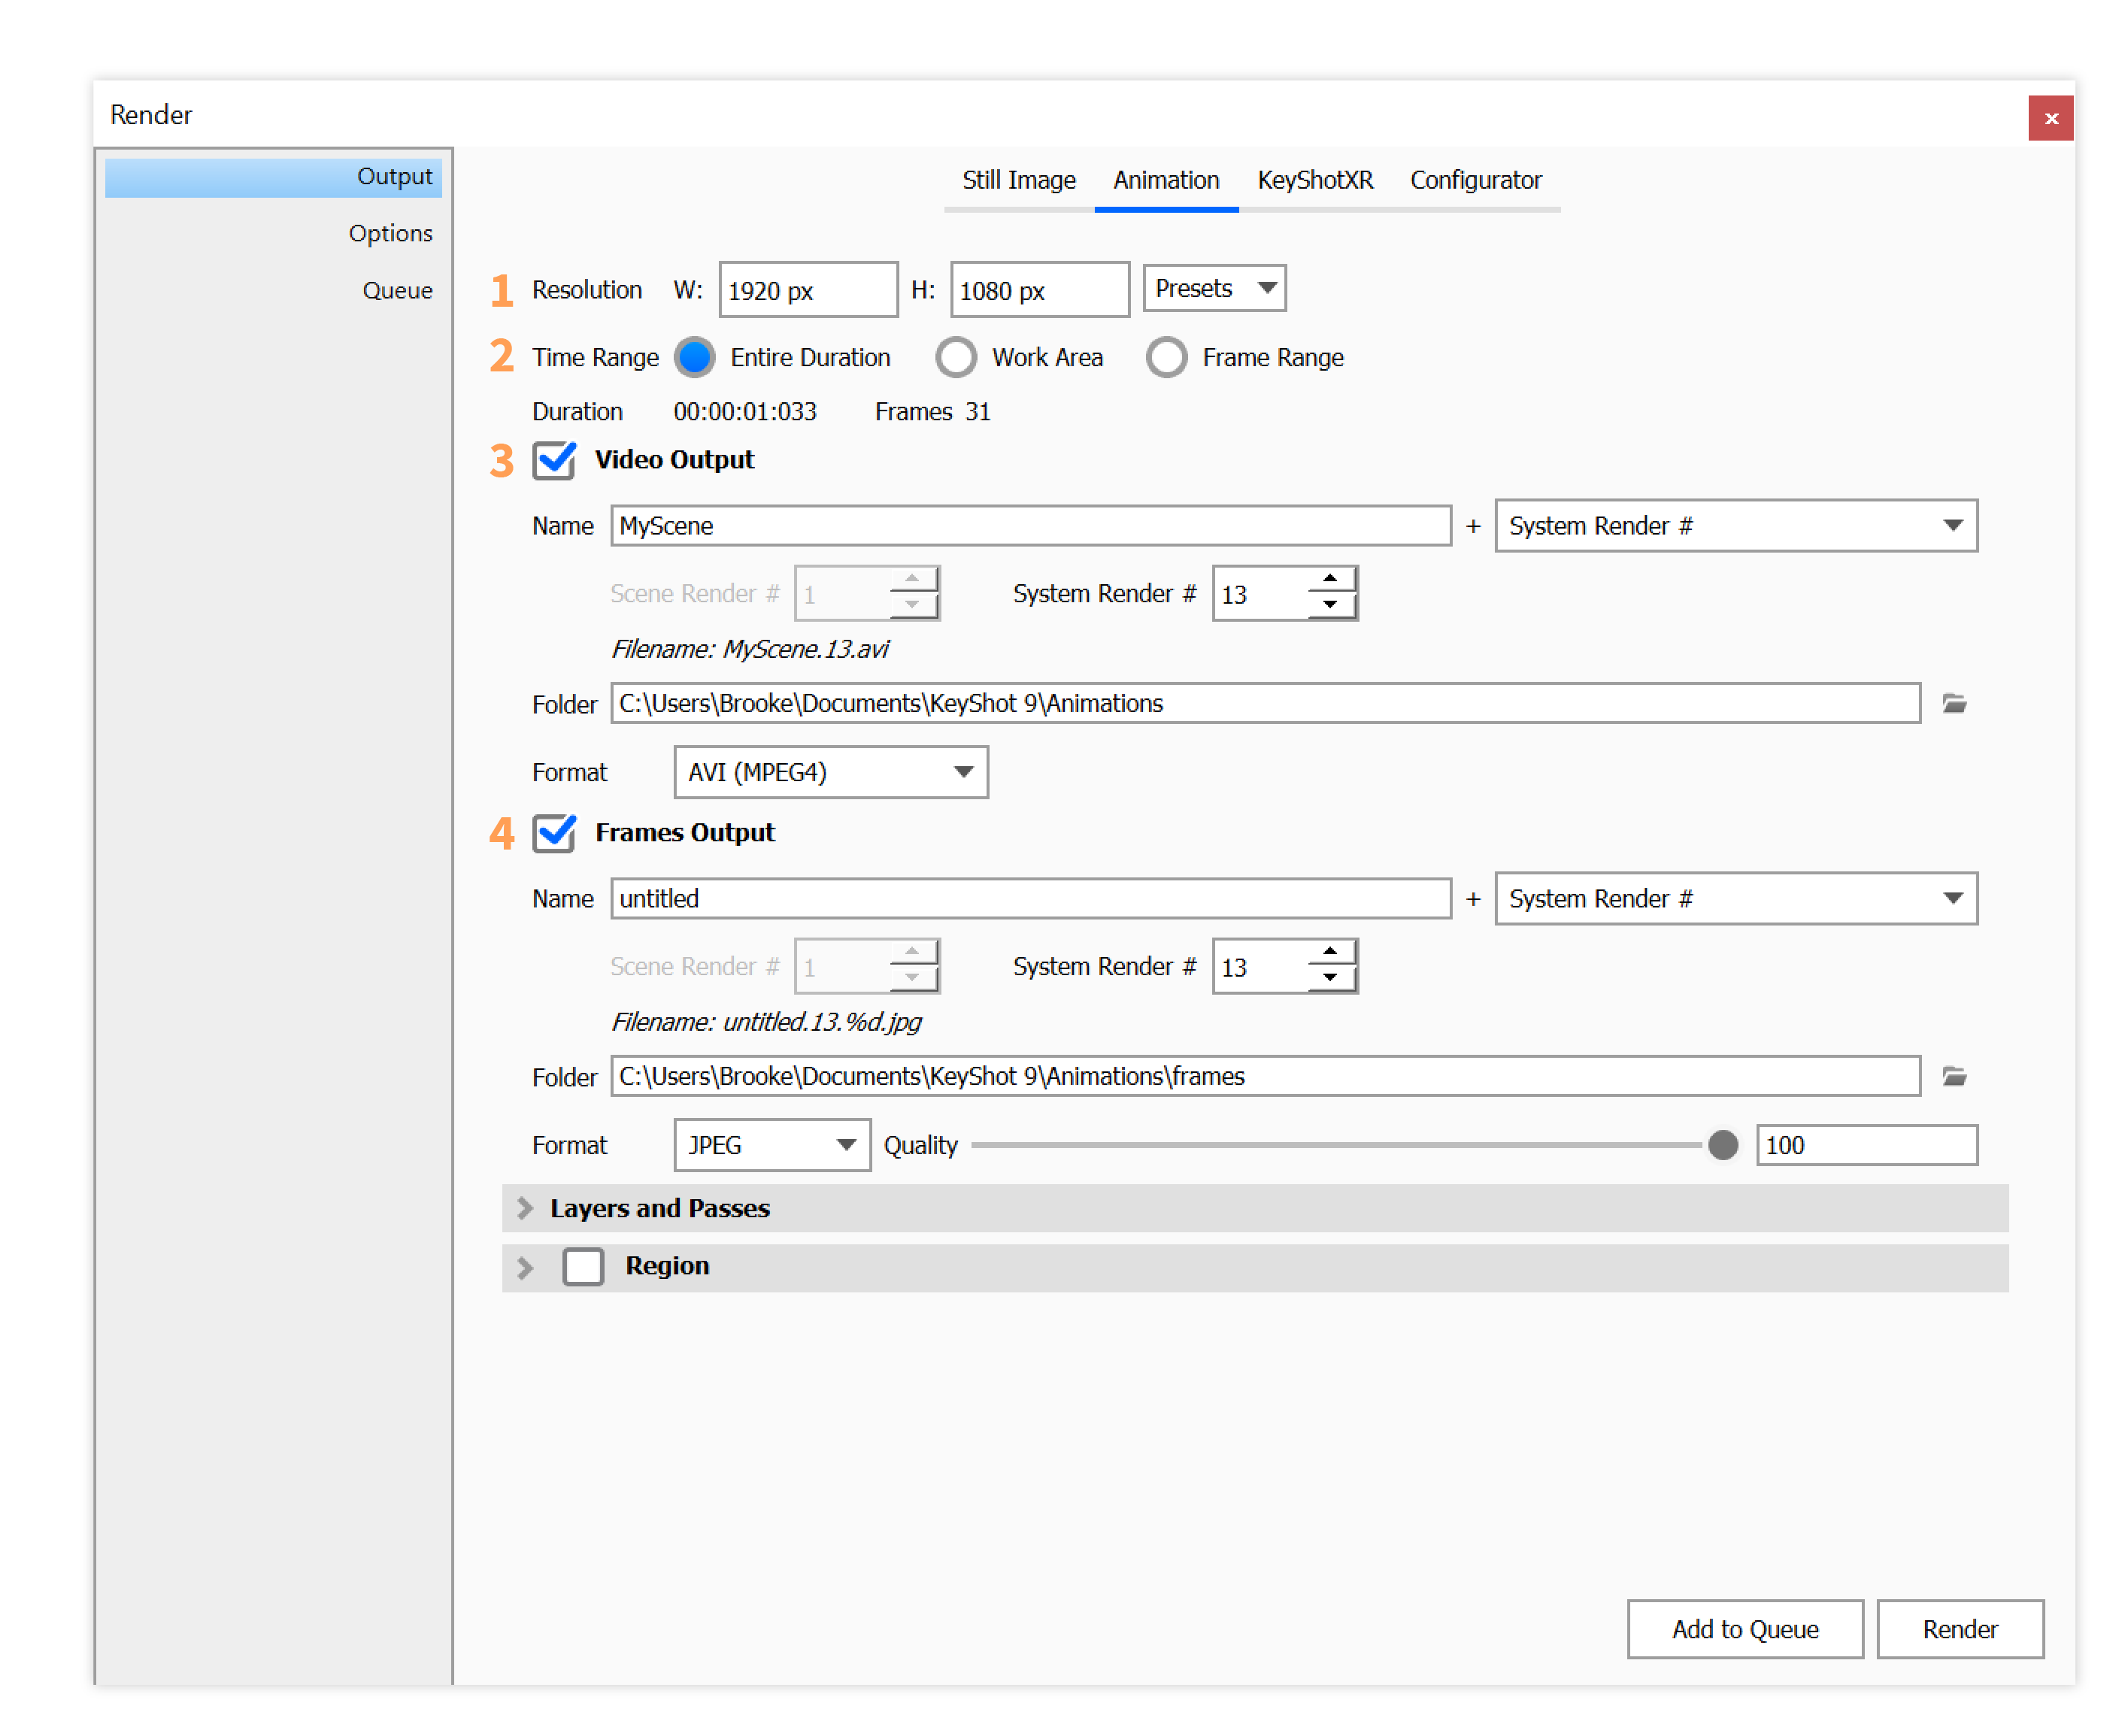Image resolution: width=2128 pixels, height=1736 pixels.
Task: Select Work Area time range
Action: [x=956, y=358]
